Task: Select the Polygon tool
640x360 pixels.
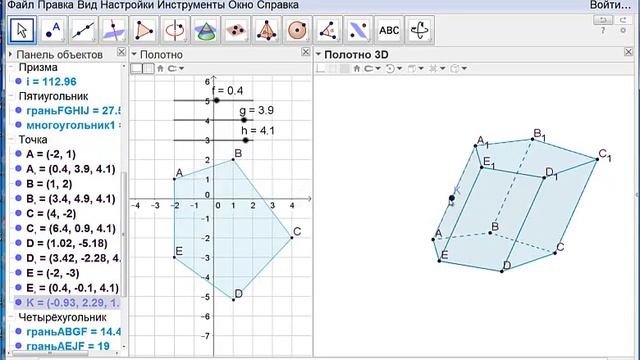Action: click(x=144, y=30)
